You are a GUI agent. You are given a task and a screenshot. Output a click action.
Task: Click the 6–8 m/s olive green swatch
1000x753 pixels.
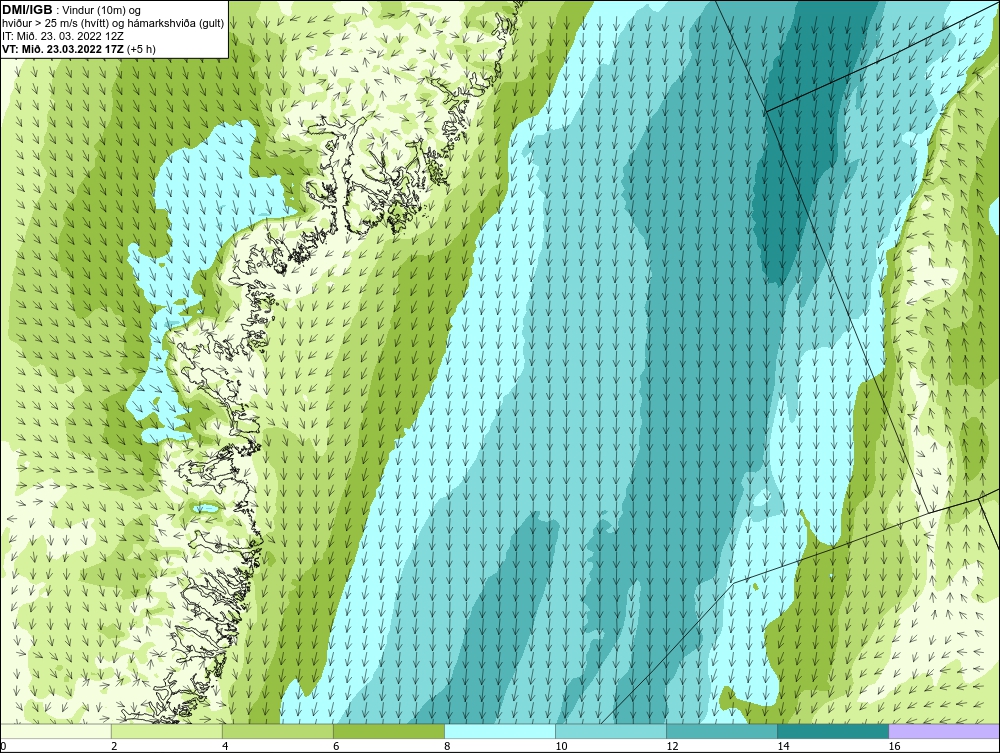388,731
